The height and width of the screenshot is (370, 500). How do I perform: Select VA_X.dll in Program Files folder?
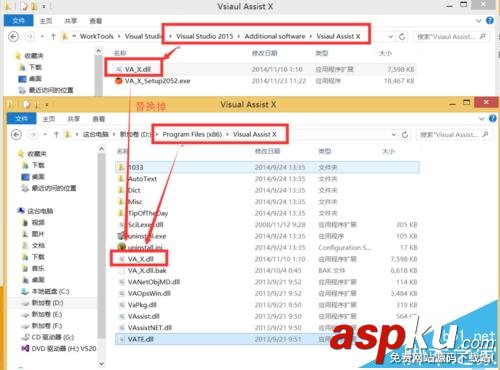(141, 259)
